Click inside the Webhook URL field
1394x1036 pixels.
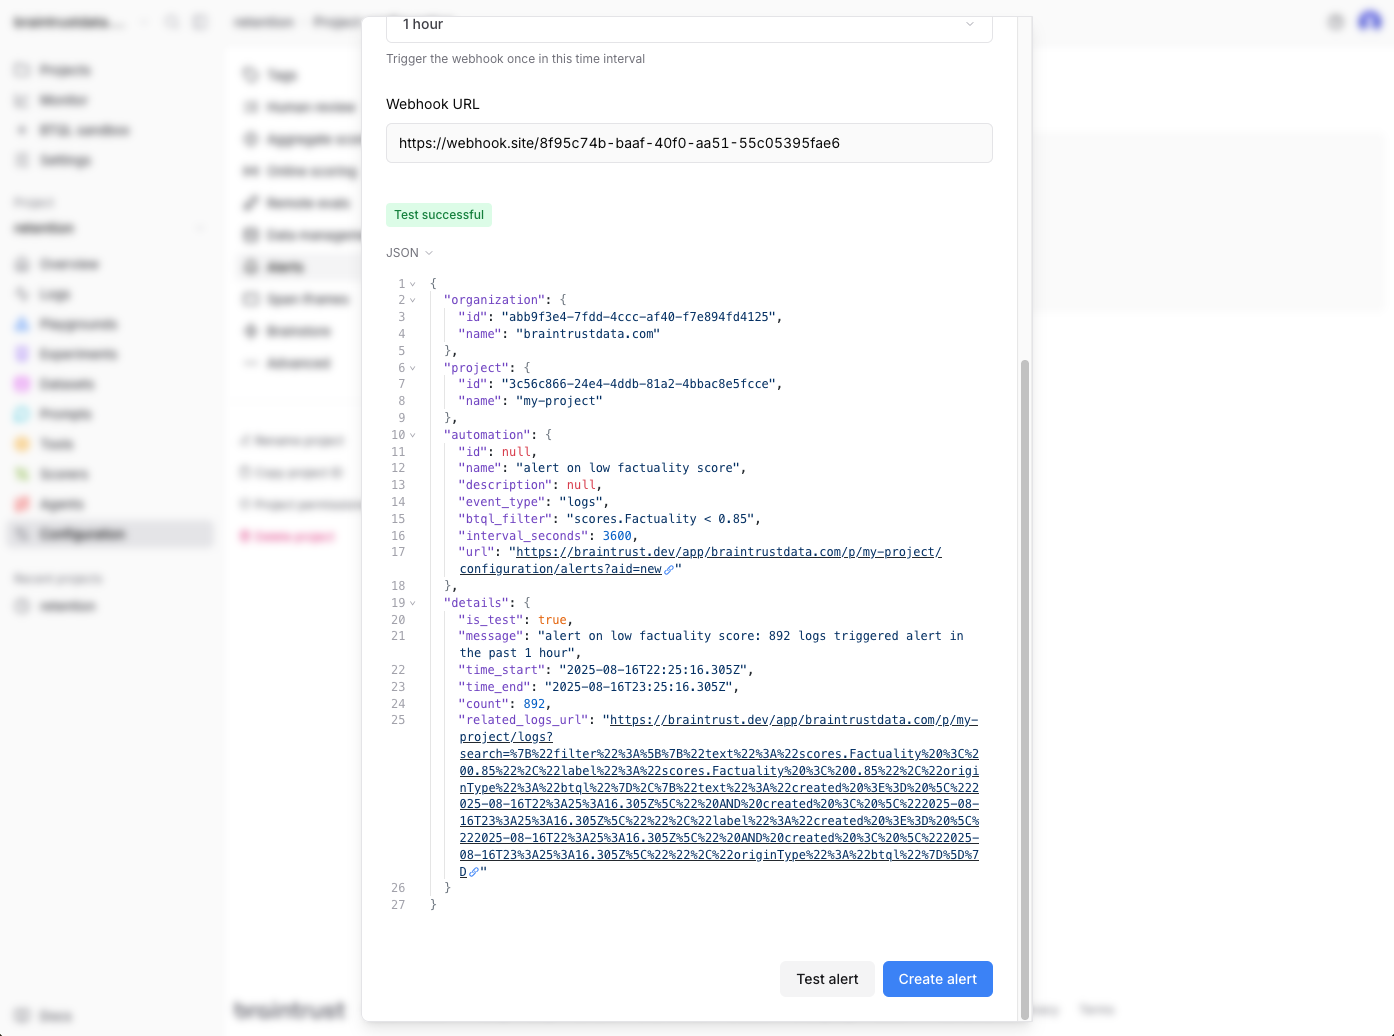[x=689, y=143]
